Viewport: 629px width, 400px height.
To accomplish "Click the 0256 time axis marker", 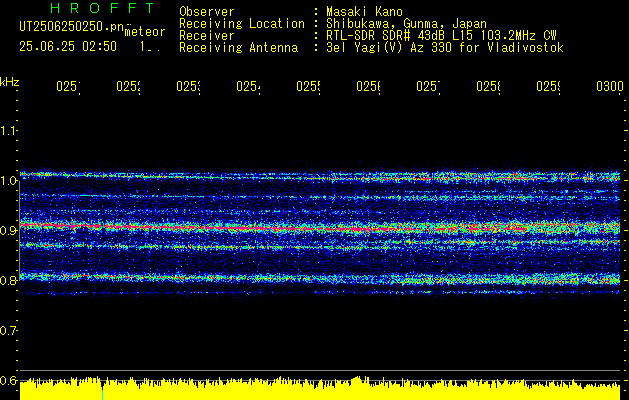I will [x=369, y=87].
